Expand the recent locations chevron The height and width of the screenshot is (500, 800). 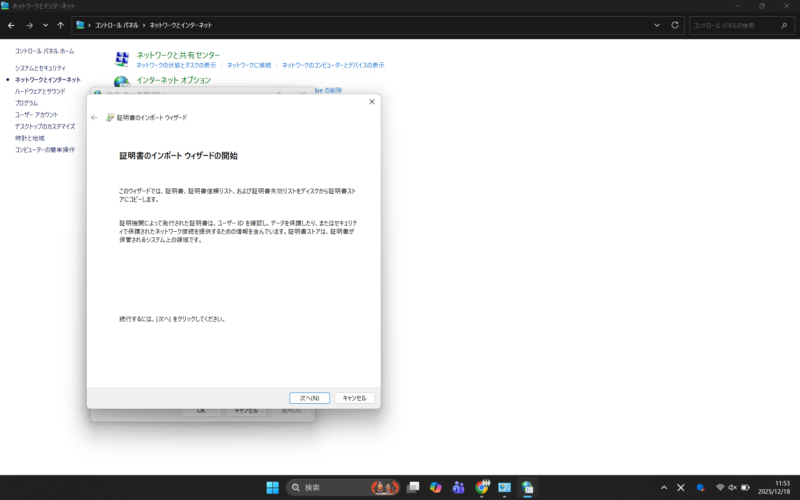45,25
